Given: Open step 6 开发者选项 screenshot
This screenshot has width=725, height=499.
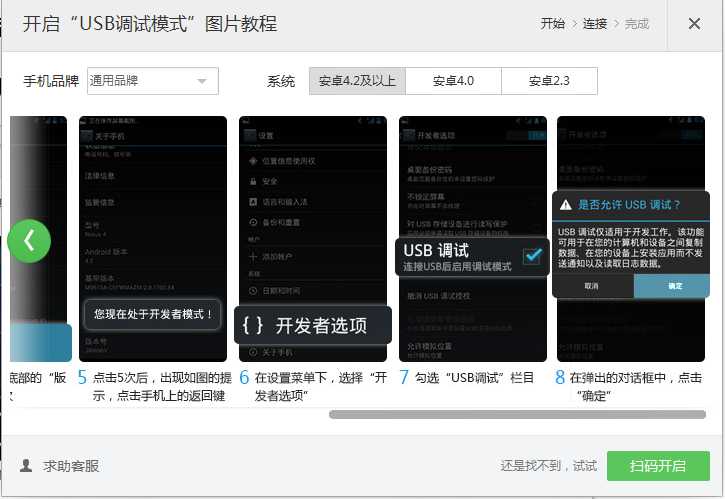Looking at the screenshot, I should click(x=313, y=239).
